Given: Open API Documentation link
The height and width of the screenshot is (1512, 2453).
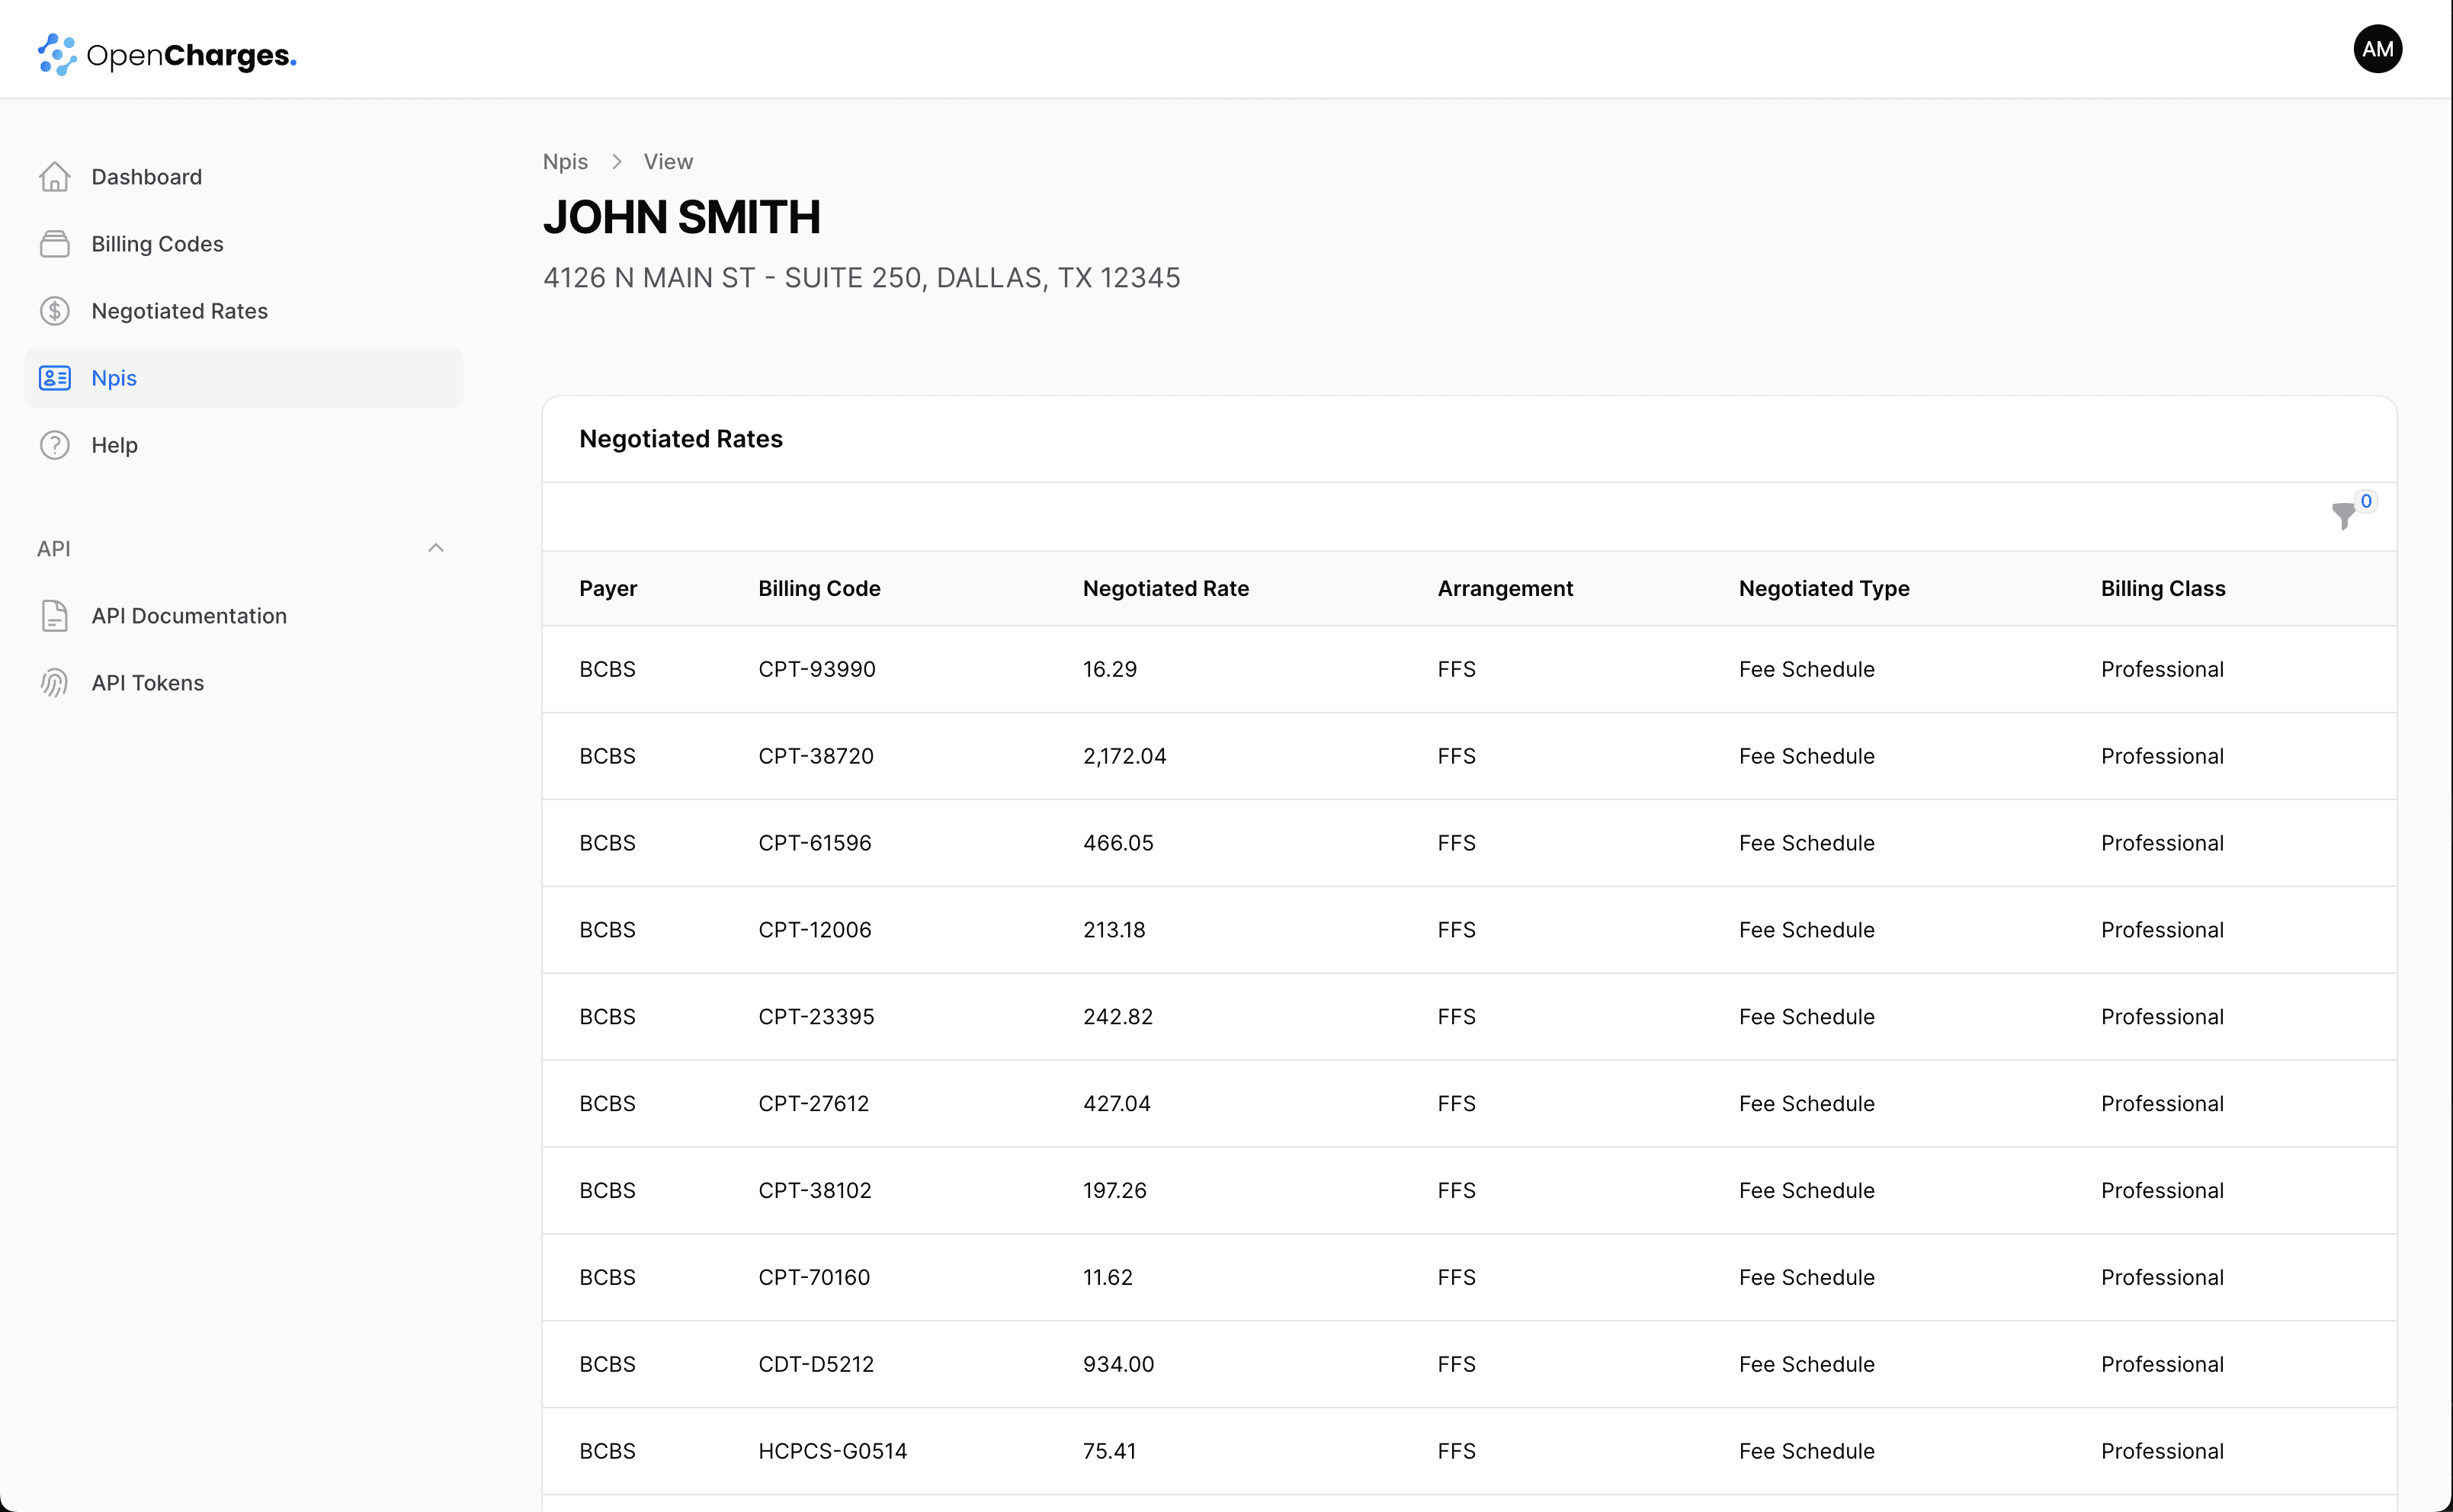Looking at the screenshot, I should click(x=189, y=616).
